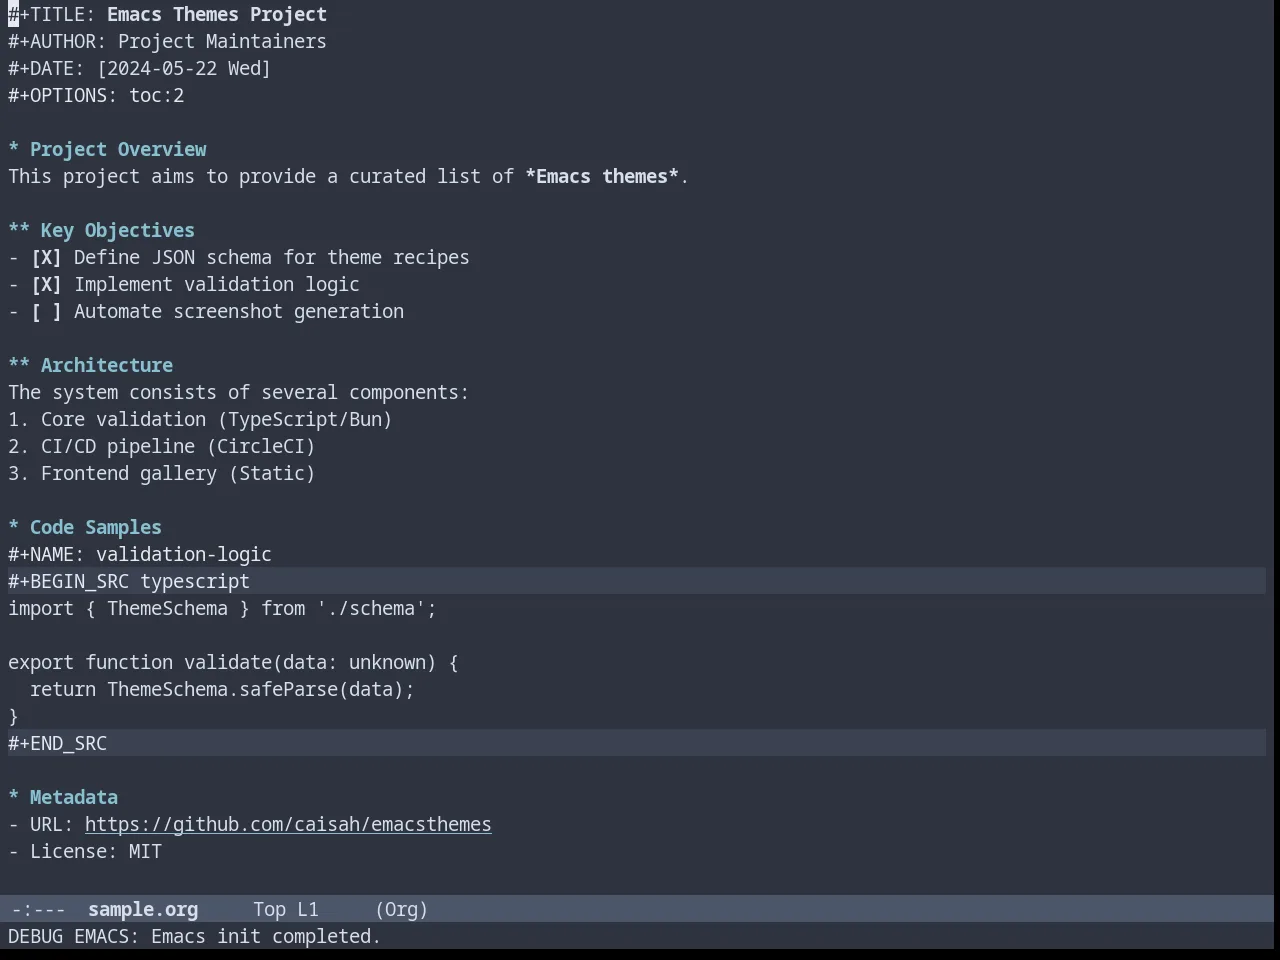Click the License: MIT list item

pos(85,852)
